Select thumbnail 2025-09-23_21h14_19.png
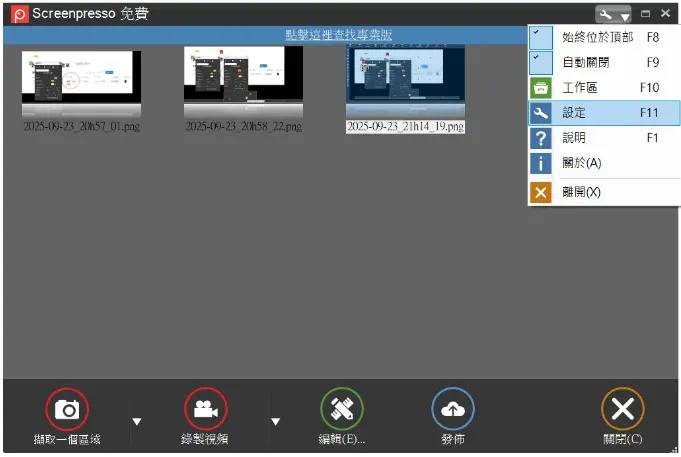The image size is (681, 457). coord(405,81)
